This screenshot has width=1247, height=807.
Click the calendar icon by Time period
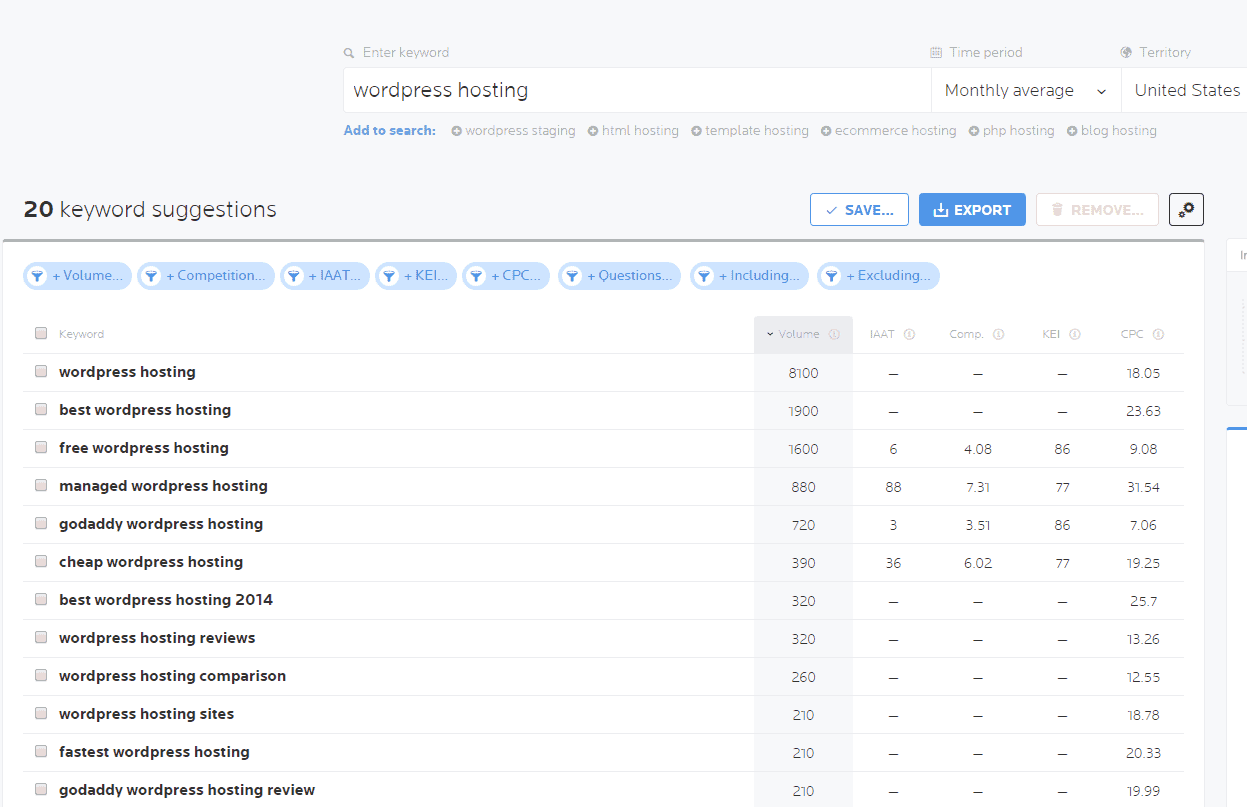(x=936, y=53)
